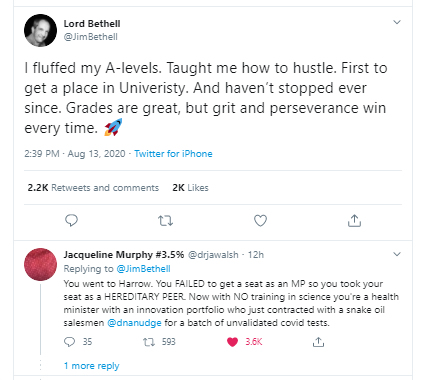This screenshot has width=427, height=380.
Task: Click reply icon on Jacqueline Murphy's tweet
Action: click(x=69, y=342)
